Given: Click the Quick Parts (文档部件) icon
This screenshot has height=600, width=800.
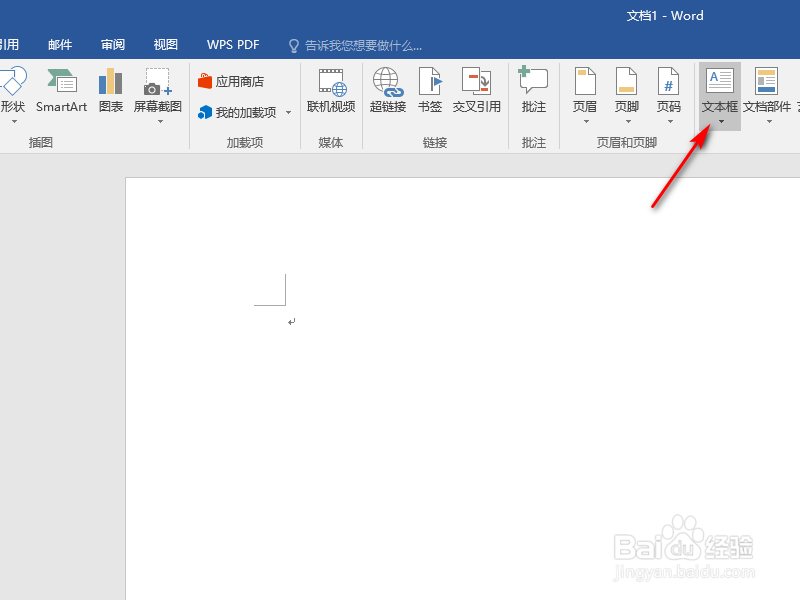Looking at the screenshot, I should [766, 81].
